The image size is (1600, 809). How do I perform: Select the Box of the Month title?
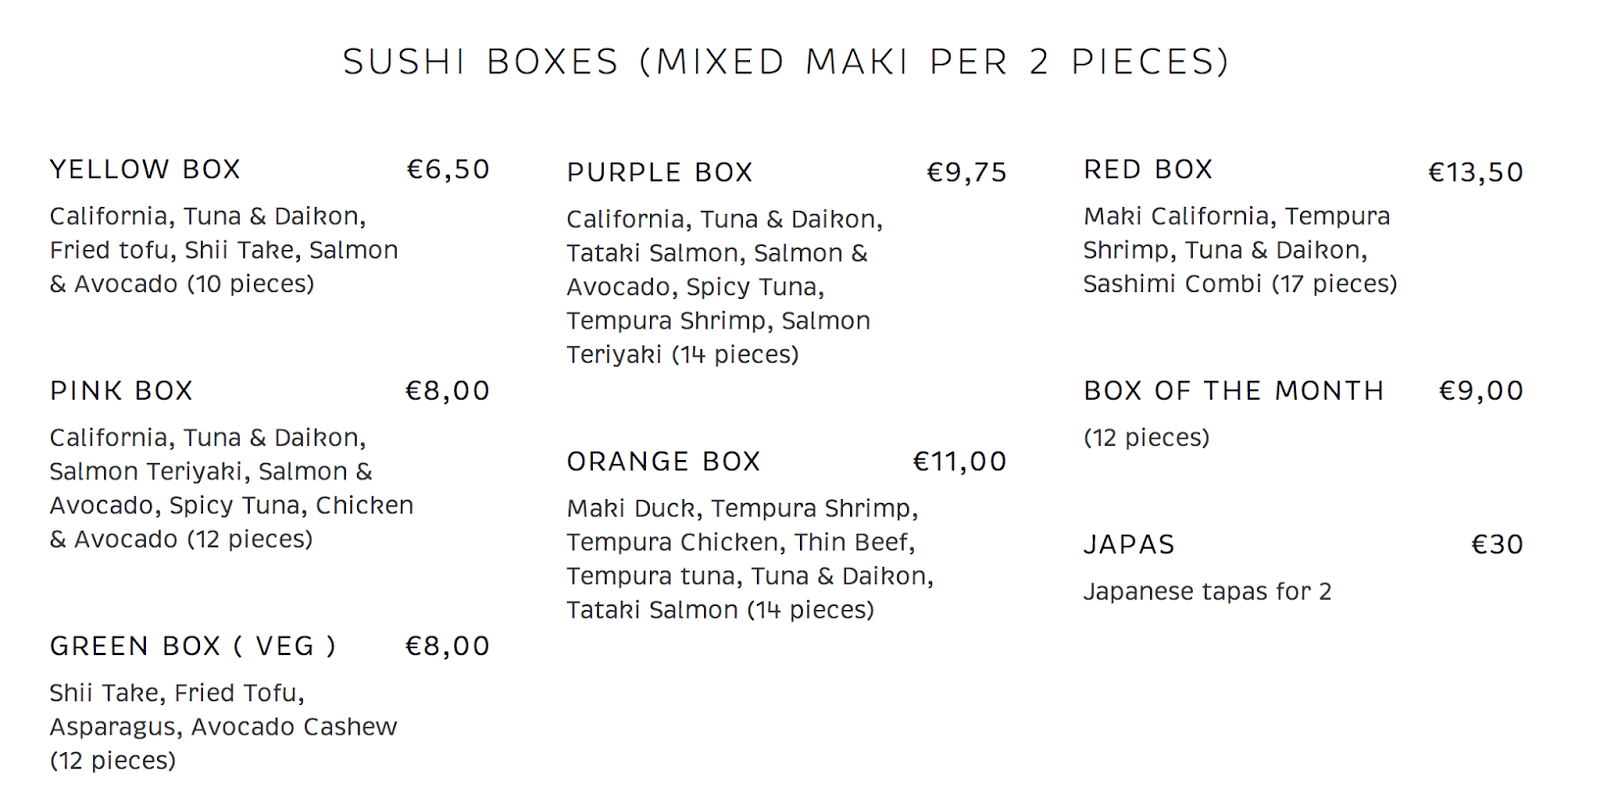(1234, 390)
